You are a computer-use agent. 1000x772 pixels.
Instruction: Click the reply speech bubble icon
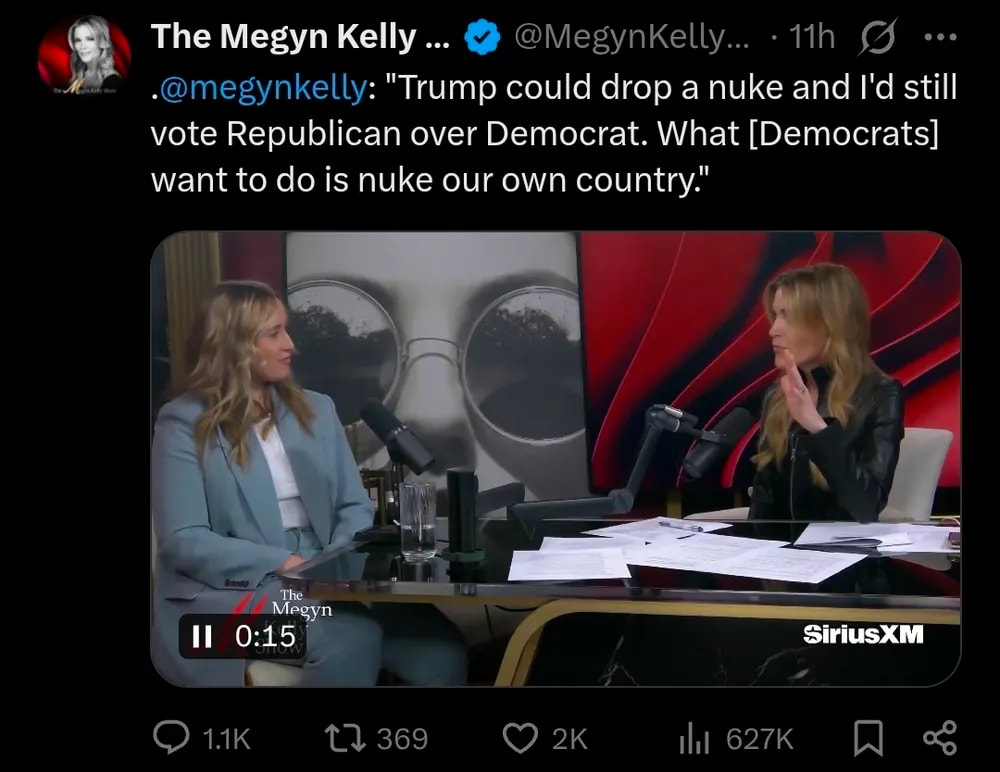point(173,738)
